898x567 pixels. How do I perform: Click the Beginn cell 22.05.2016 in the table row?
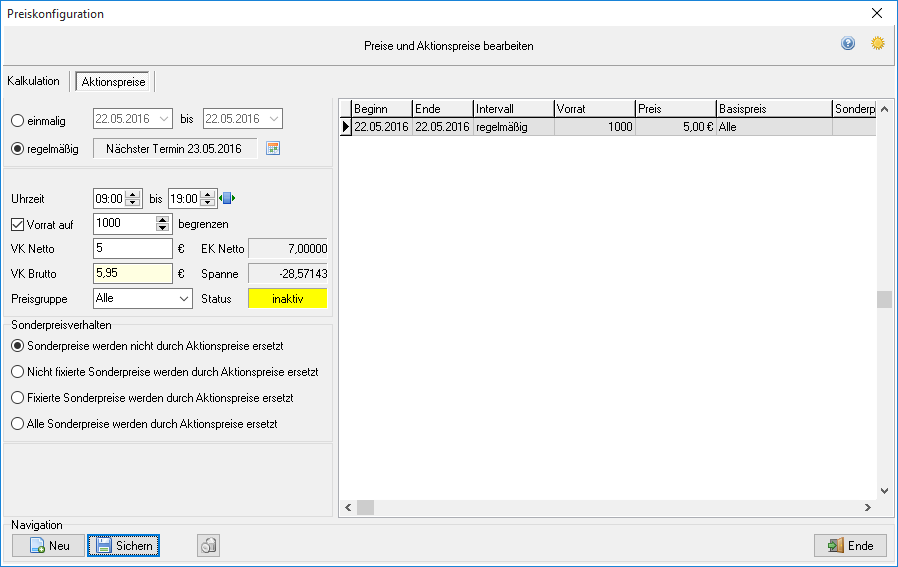pos(382,127)
